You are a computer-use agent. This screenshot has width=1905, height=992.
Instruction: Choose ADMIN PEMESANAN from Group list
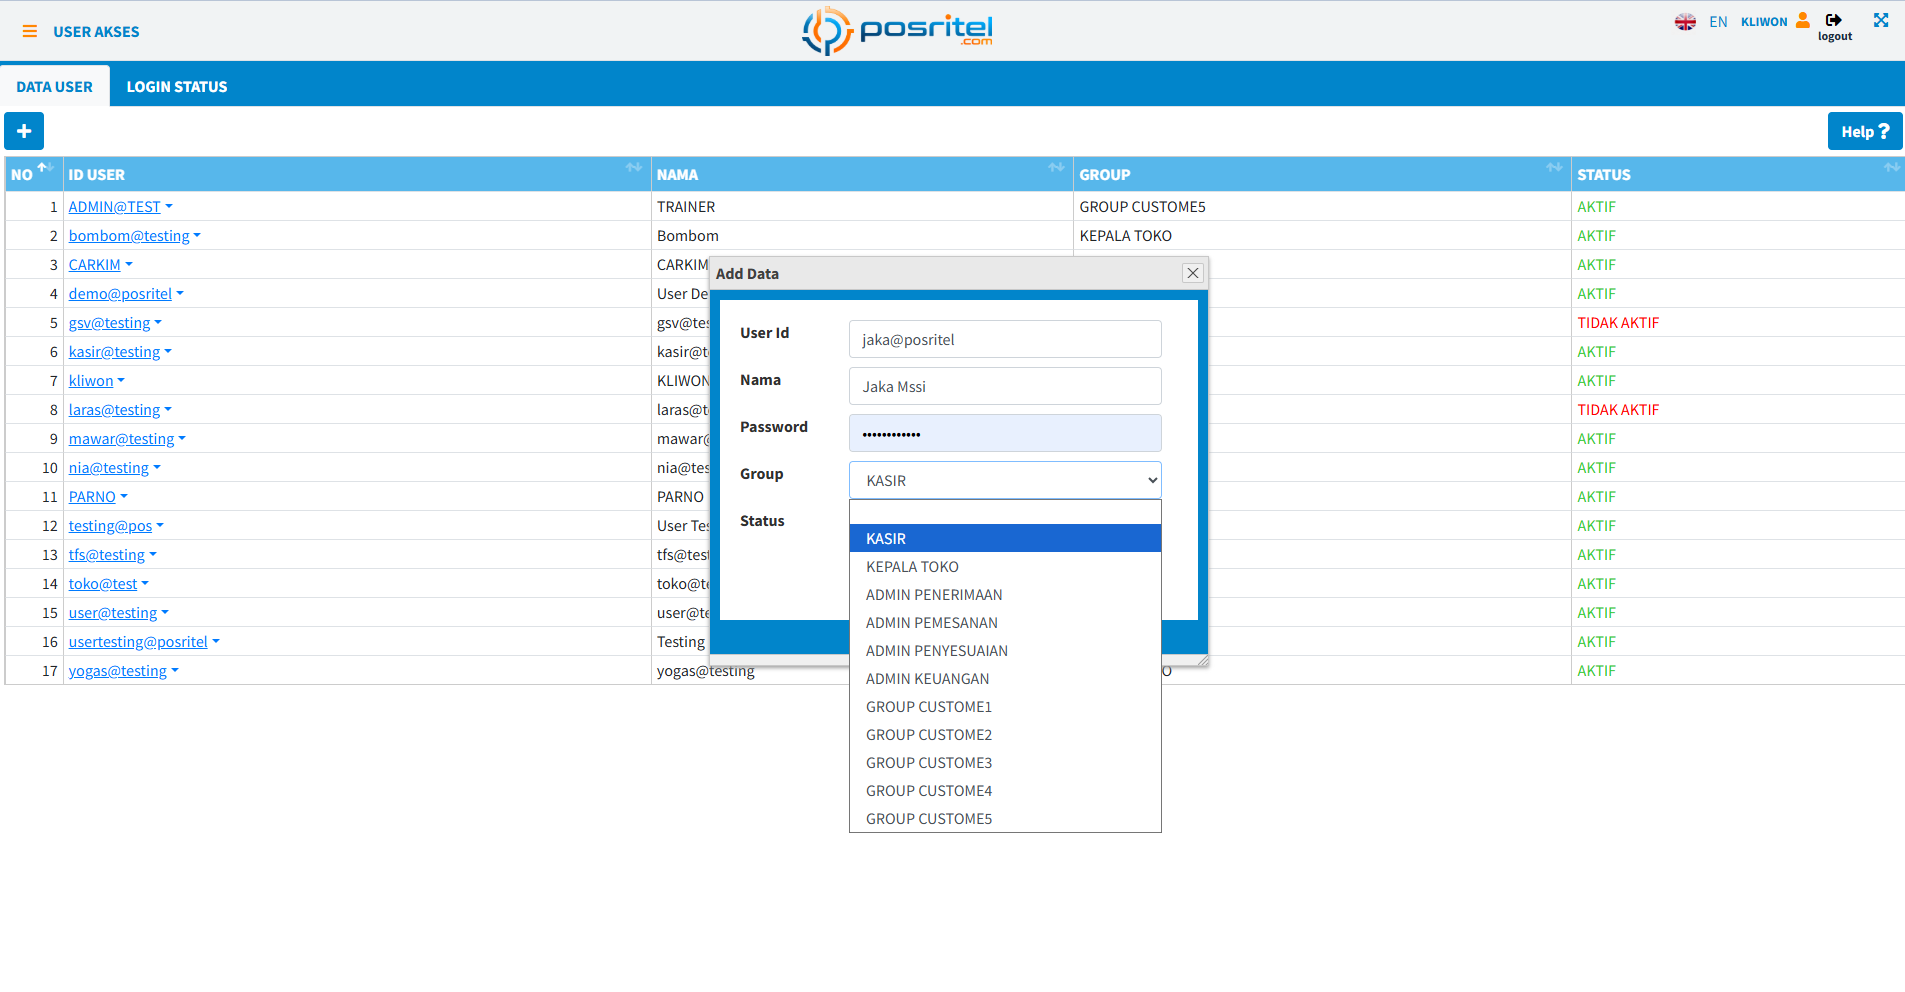pos(1005,622)
